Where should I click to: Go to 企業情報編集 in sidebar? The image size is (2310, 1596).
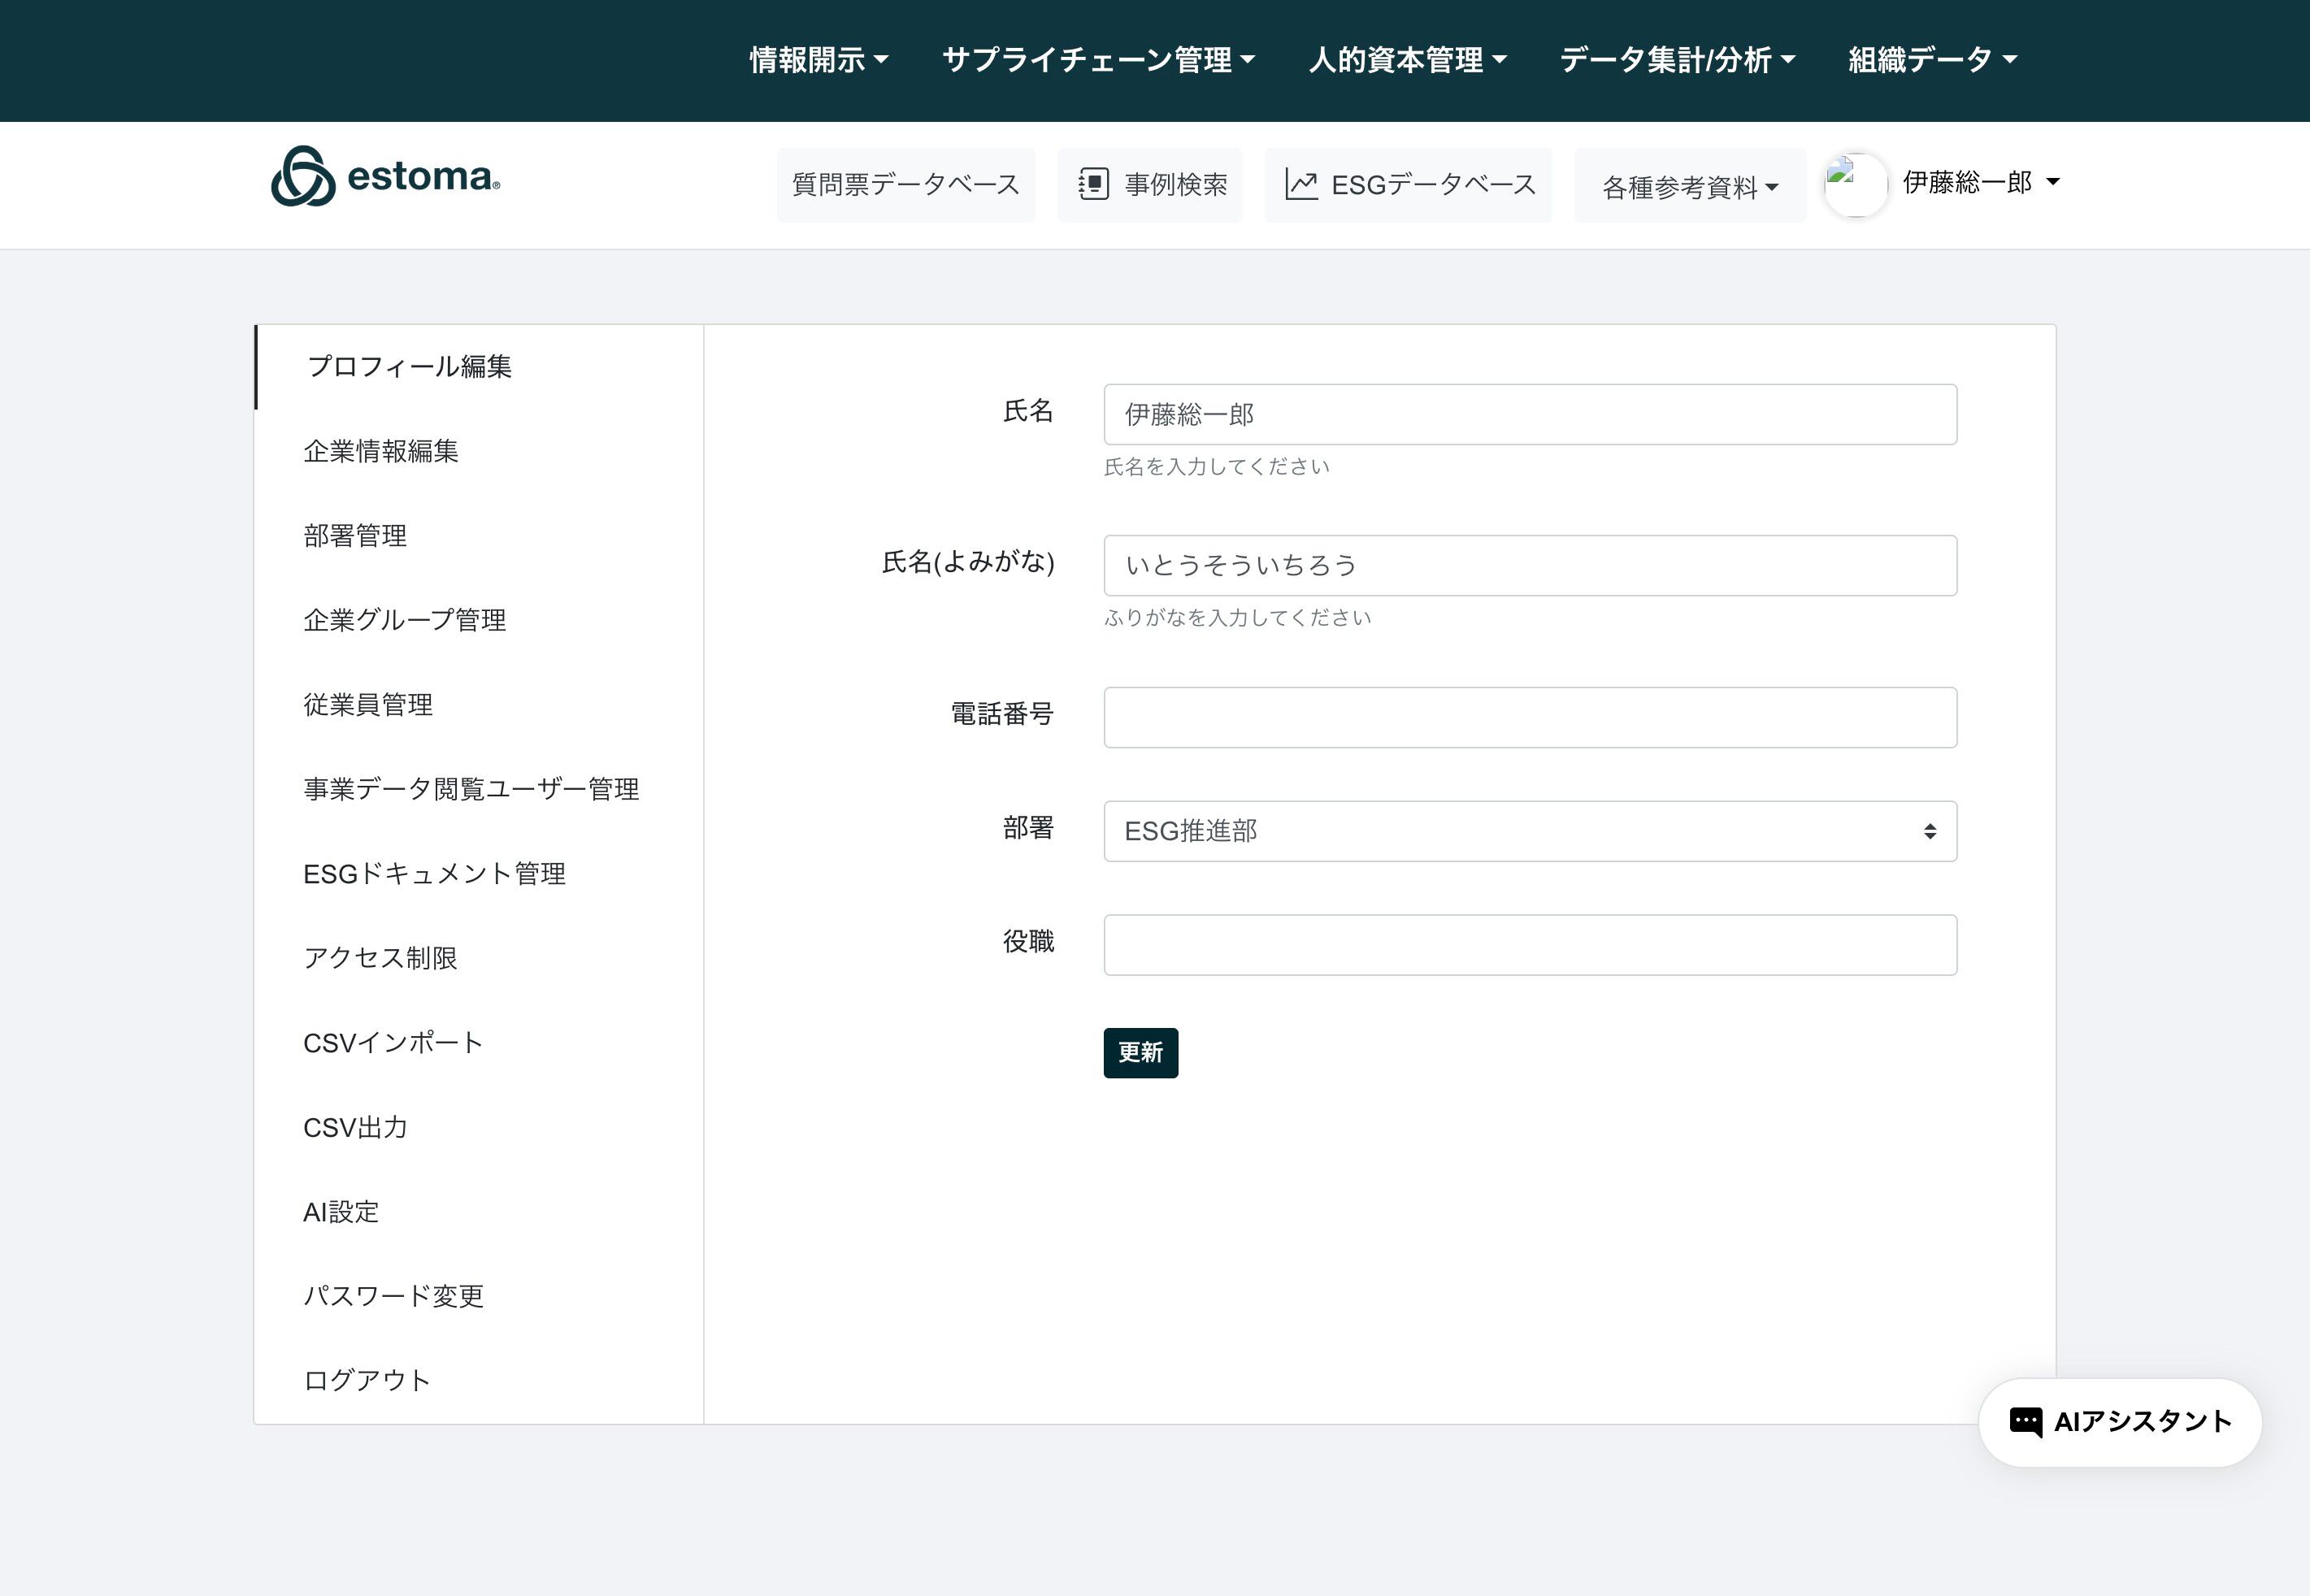coord(381,451)
